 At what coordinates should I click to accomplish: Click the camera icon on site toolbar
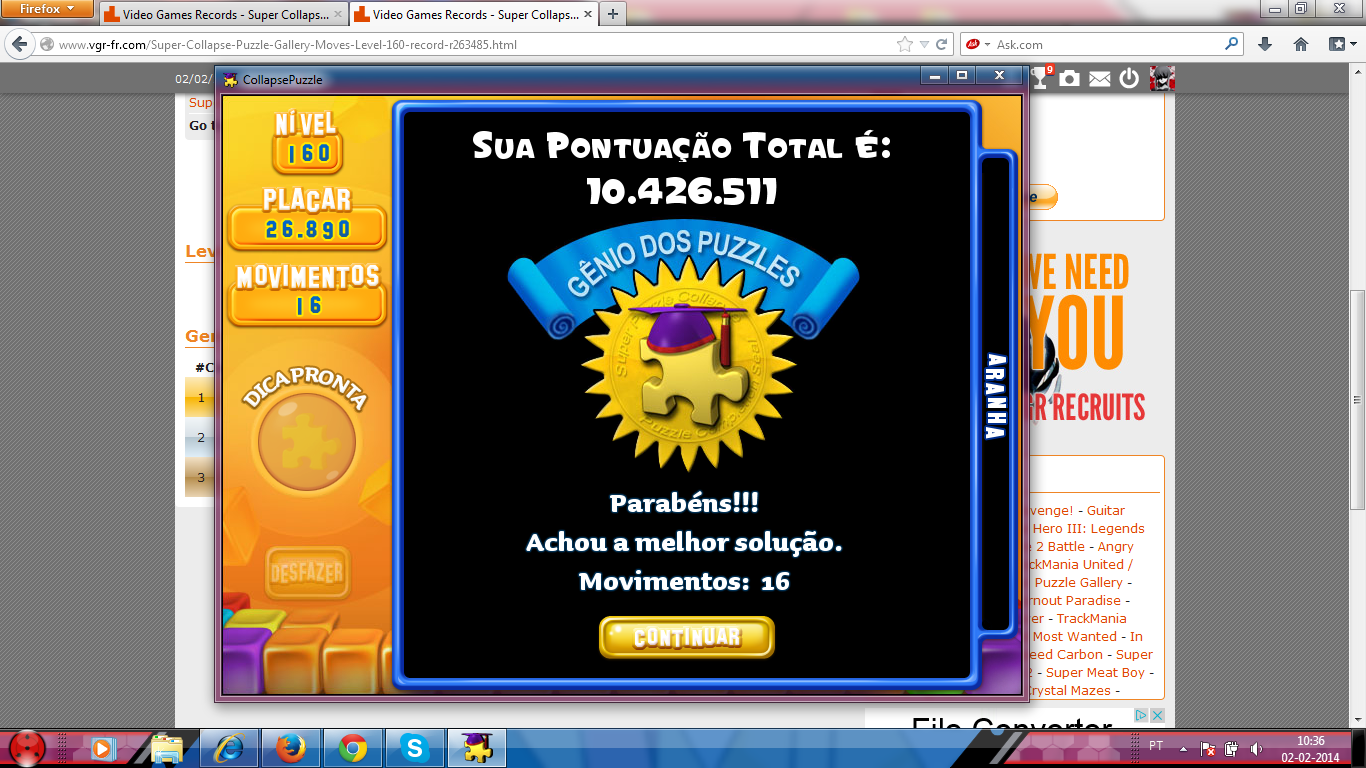pyautogui.click(x=1070, y=78)
